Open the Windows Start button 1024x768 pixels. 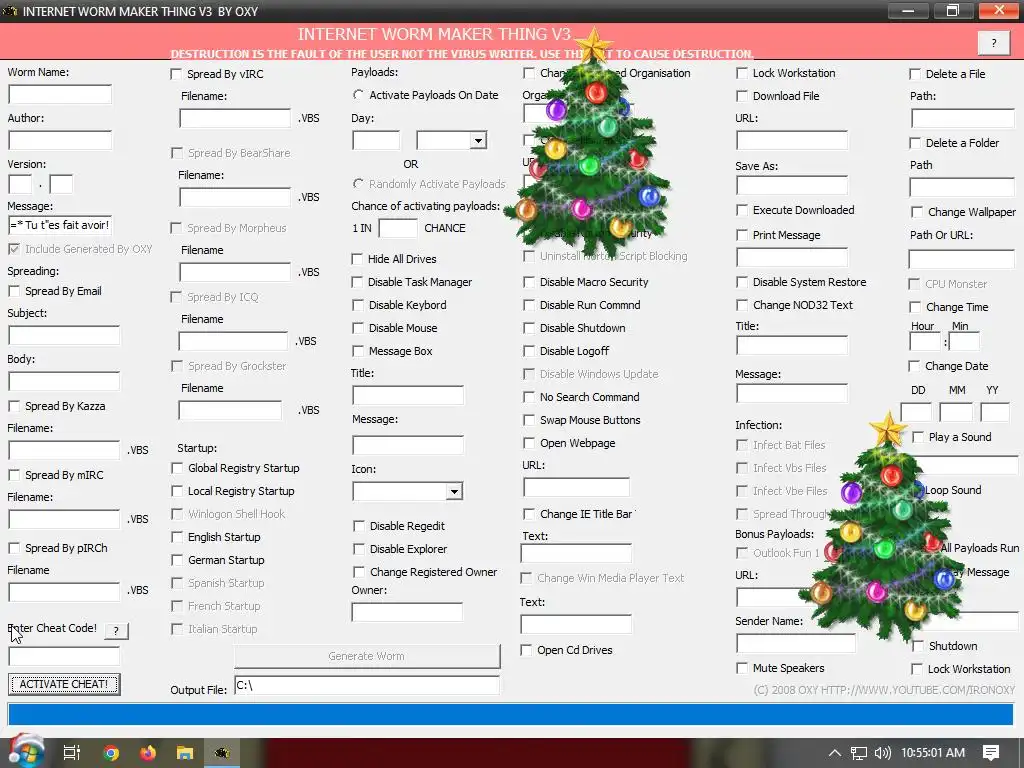coord(25,752)
